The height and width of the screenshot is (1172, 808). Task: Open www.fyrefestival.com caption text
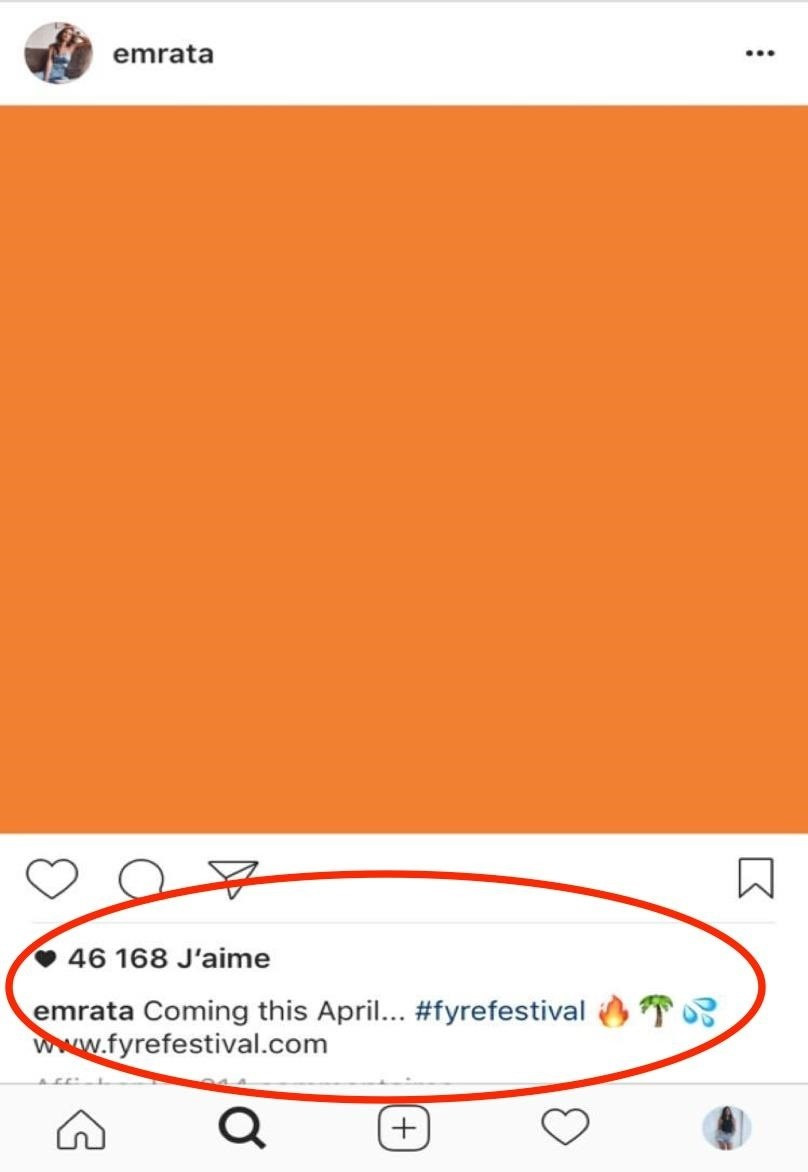pos(180,1044)
